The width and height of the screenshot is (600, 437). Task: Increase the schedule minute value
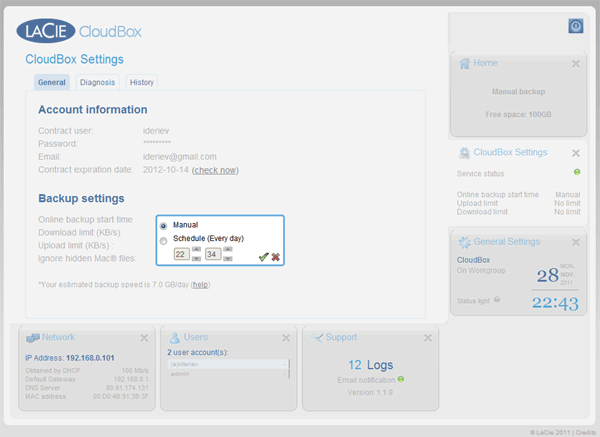(x=228, y=249)
